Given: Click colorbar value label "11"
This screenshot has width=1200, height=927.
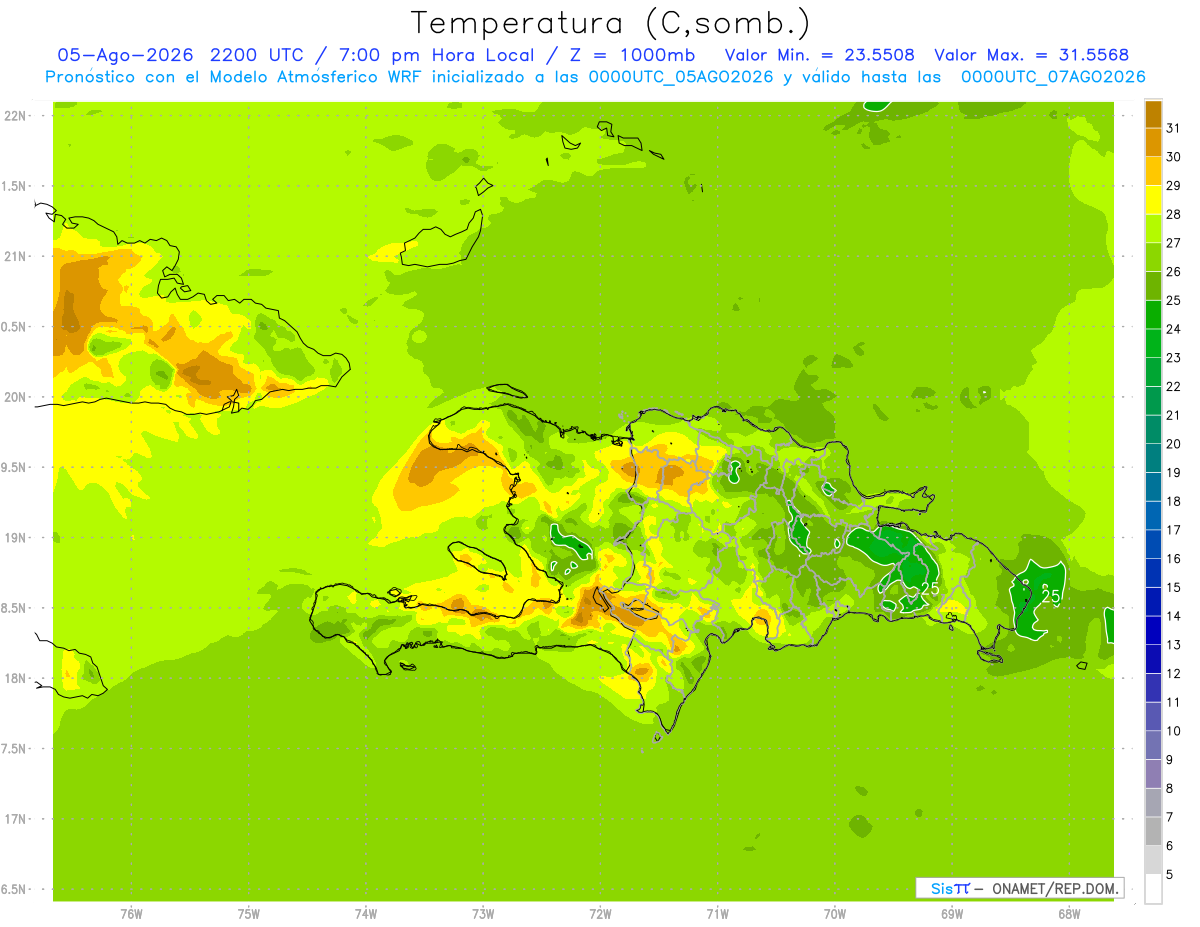Looking at the screenshot, I should [1173, 703].
